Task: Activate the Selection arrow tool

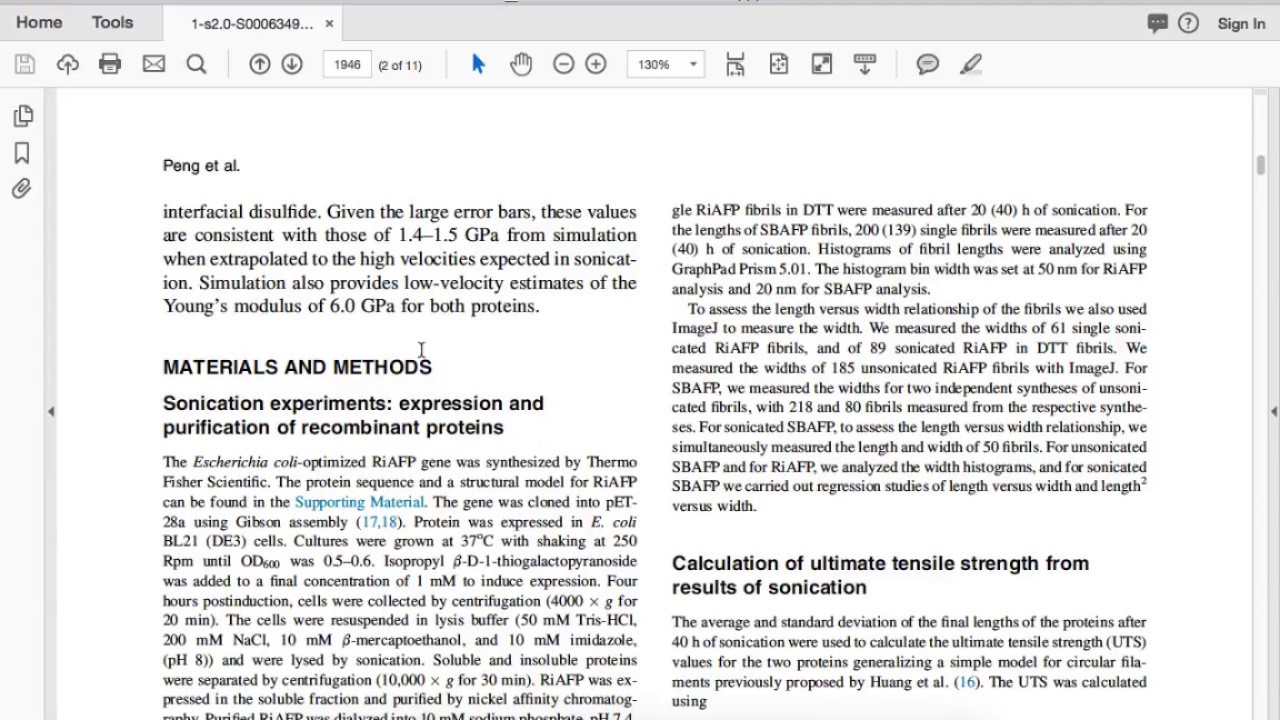Action: pyautogui.click(x=478, y=64)
